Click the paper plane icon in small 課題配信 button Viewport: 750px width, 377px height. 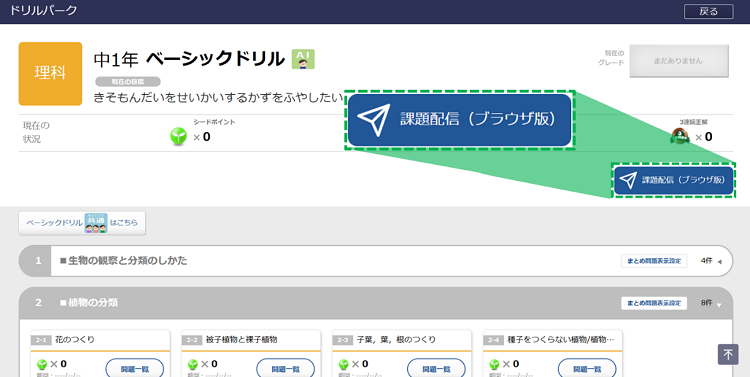click(x=628, y=180)
